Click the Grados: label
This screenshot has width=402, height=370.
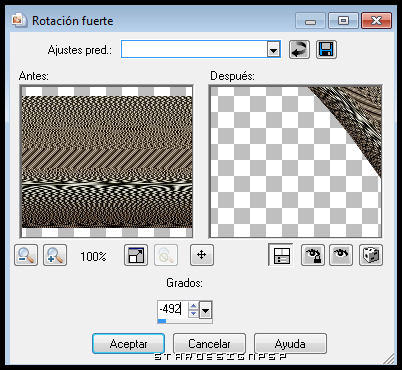point(184,283)
